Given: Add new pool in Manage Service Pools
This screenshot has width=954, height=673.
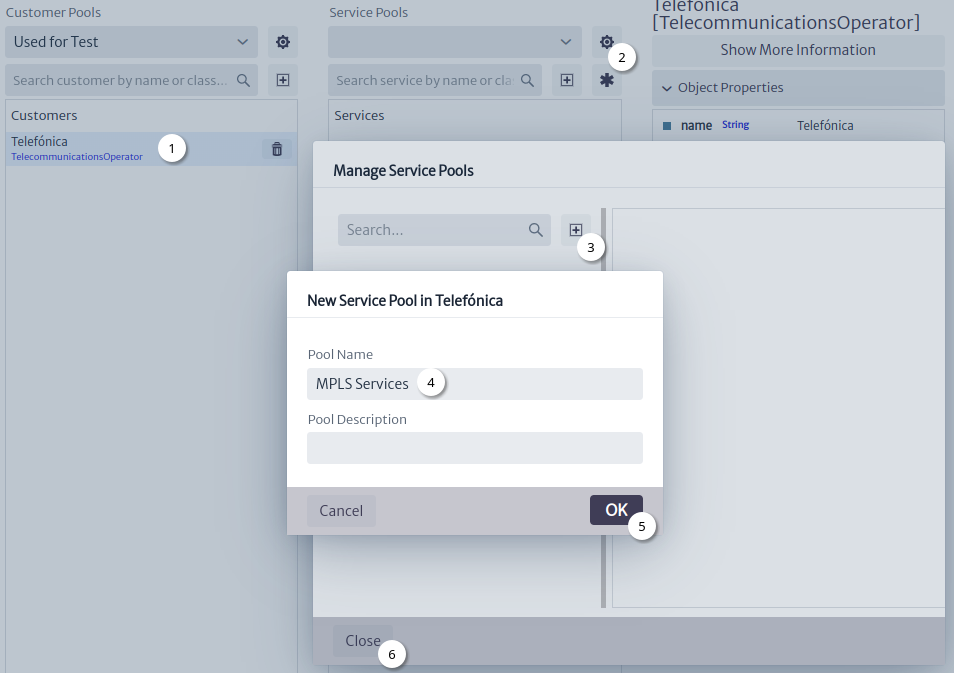Looking at the screenshot, I should click(576, 230).
